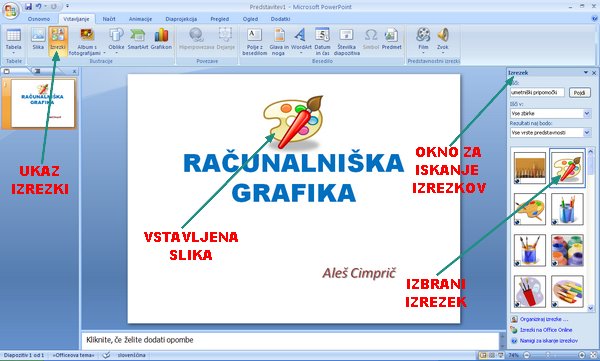Switch to Slide Sorter view button

pyautogui.click(x=492, y=355)
